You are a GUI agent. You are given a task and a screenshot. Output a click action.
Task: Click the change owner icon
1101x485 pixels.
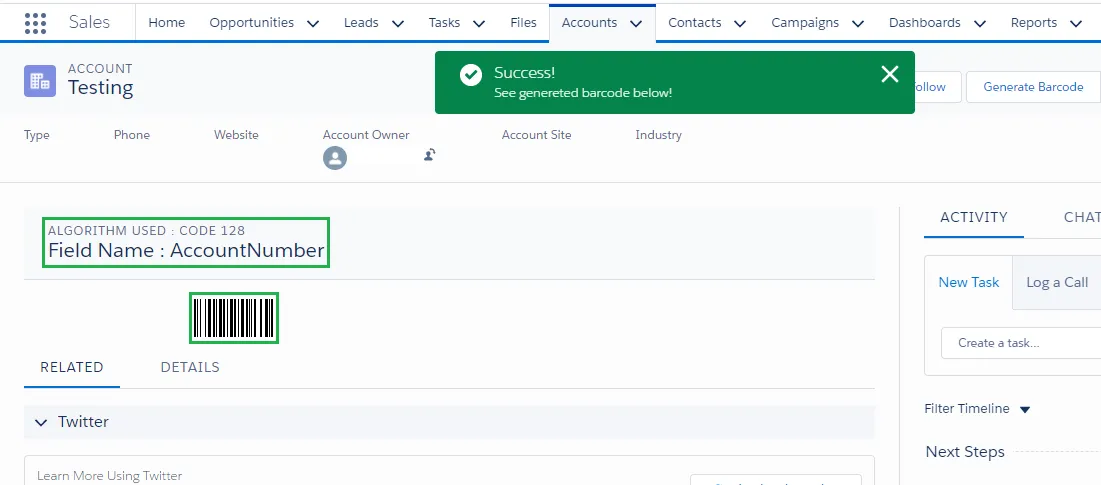pyautogui.click(x=430, y=154)
